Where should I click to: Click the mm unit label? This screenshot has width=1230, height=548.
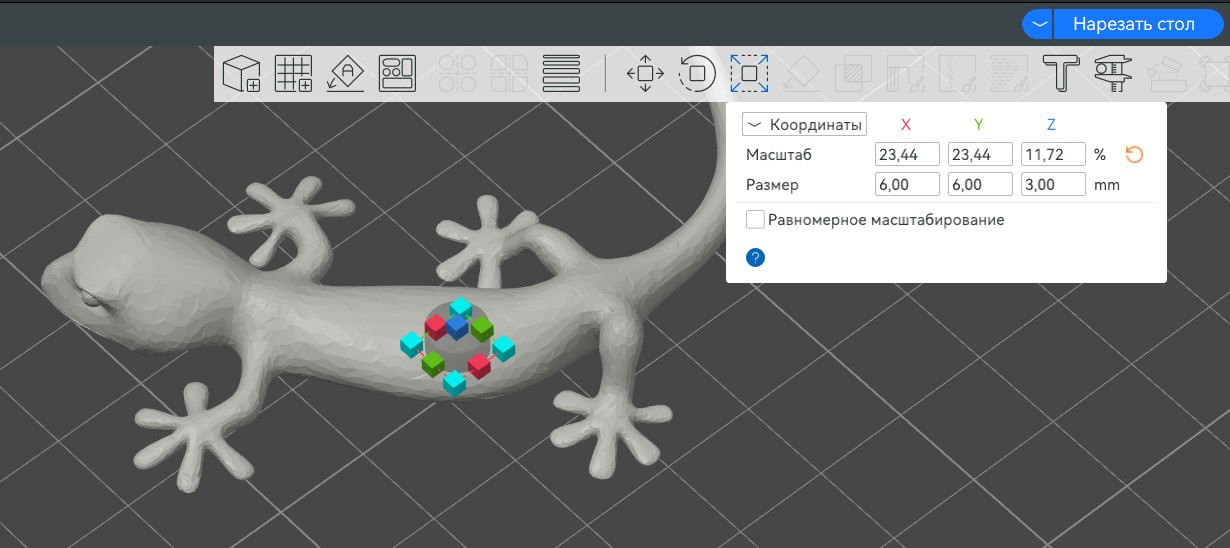(x=1106, y=185)
